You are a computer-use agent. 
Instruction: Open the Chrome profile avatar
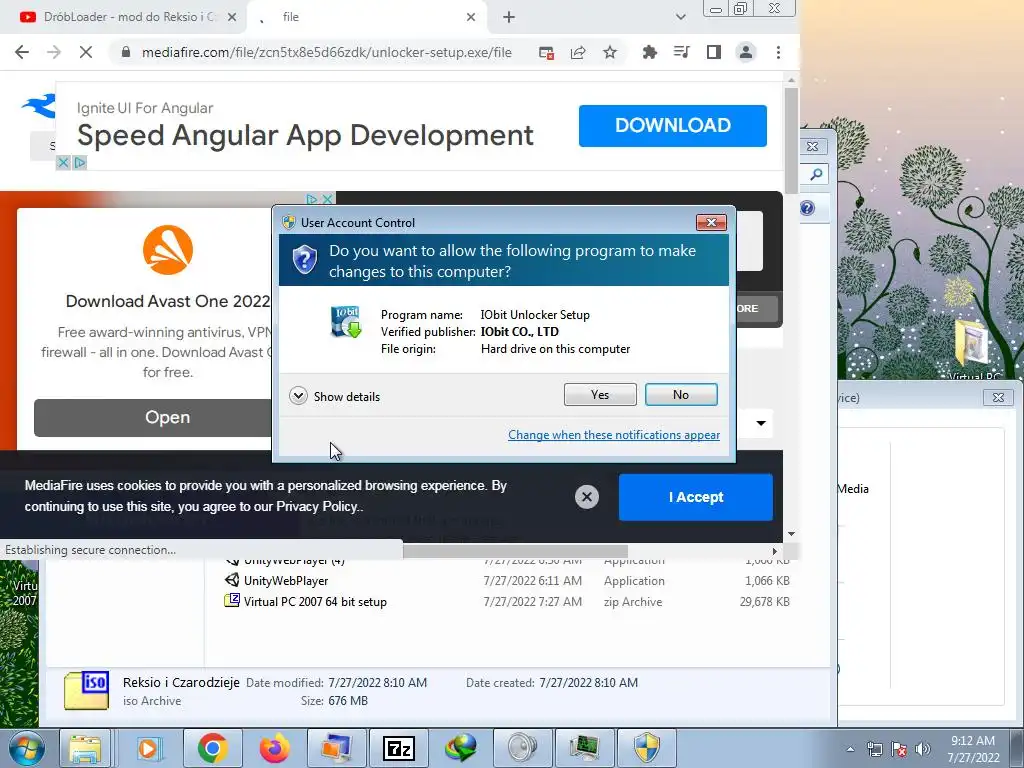click(745, 52)
